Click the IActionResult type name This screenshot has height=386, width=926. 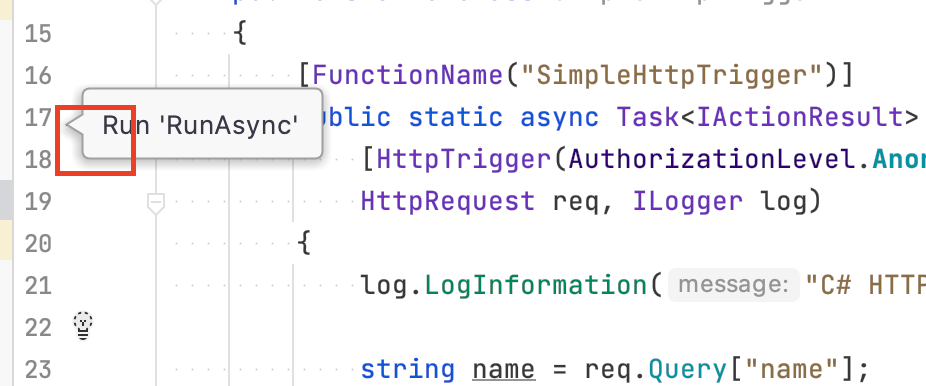pyautogui.click(x=800, y=117)
